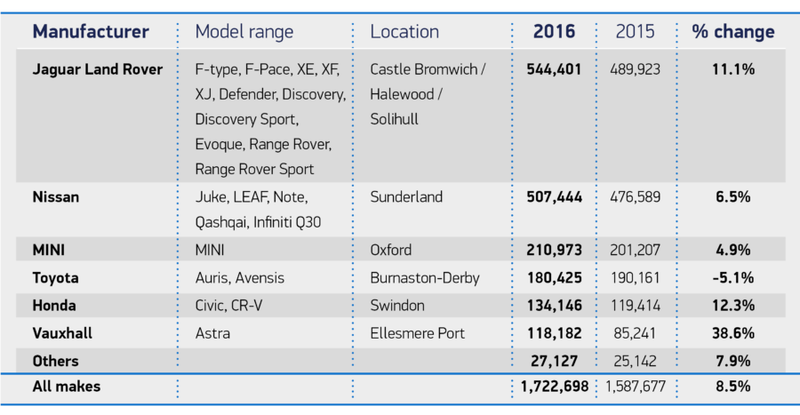Click Others 2016 value 27,127
The width and height of the screenshot is (800, 415).
[x=554, y=361]
